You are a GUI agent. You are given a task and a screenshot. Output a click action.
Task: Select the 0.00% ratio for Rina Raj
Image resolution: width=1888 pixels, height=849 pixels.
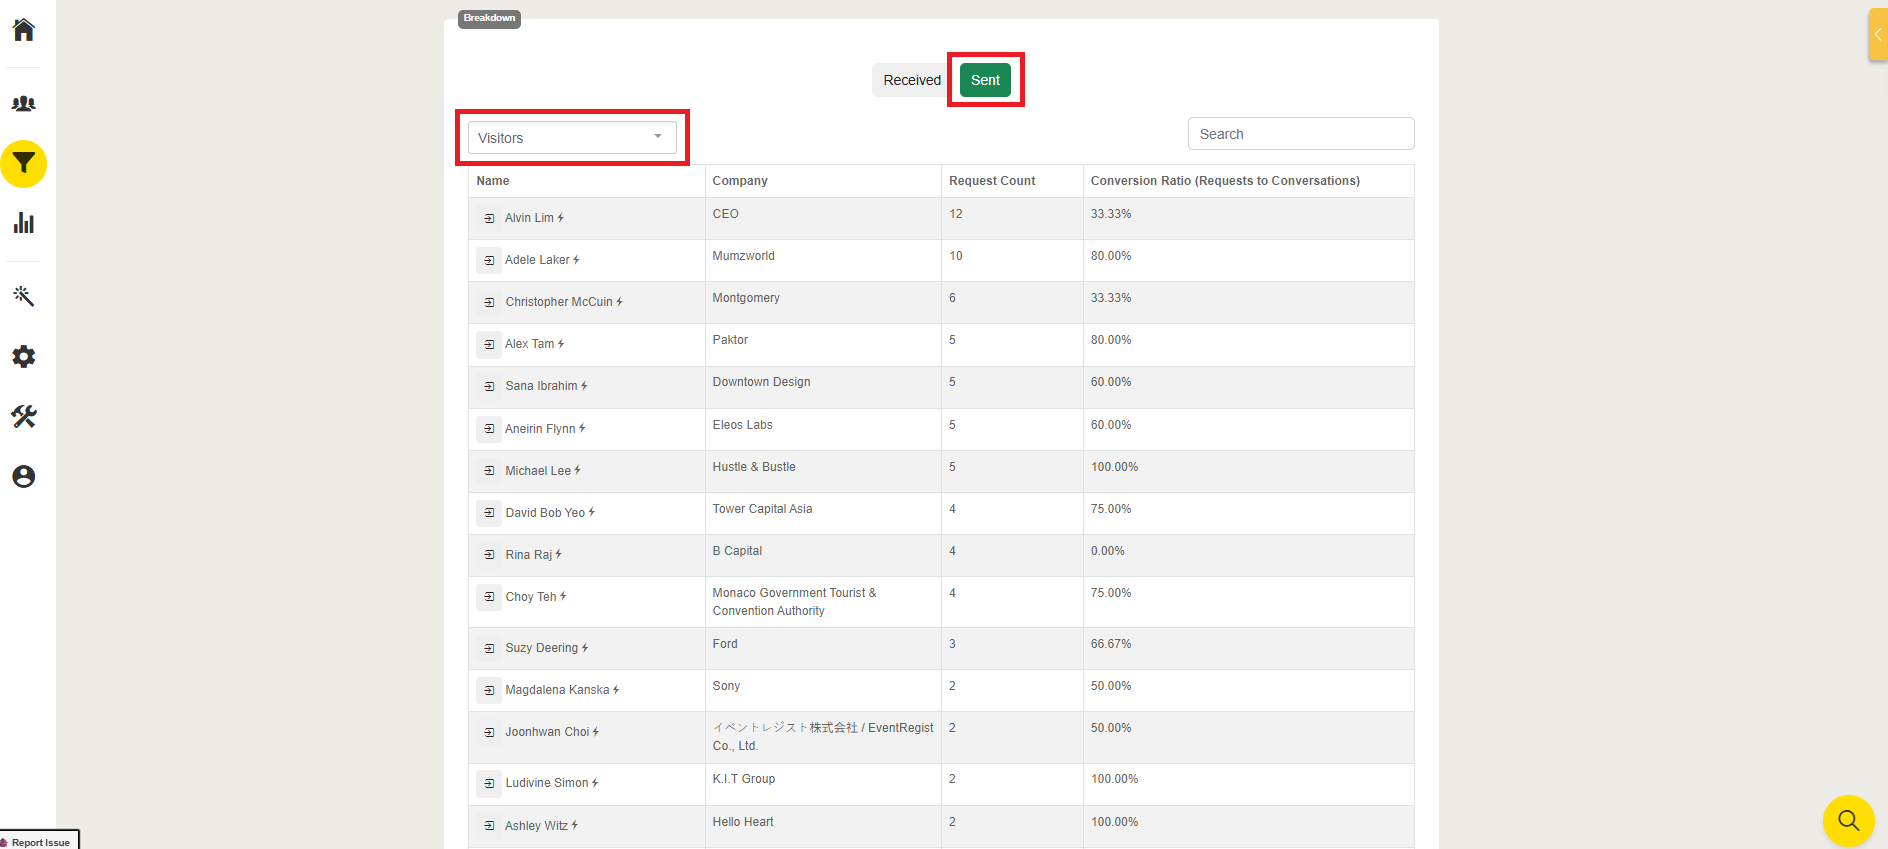coord(1108,551)
